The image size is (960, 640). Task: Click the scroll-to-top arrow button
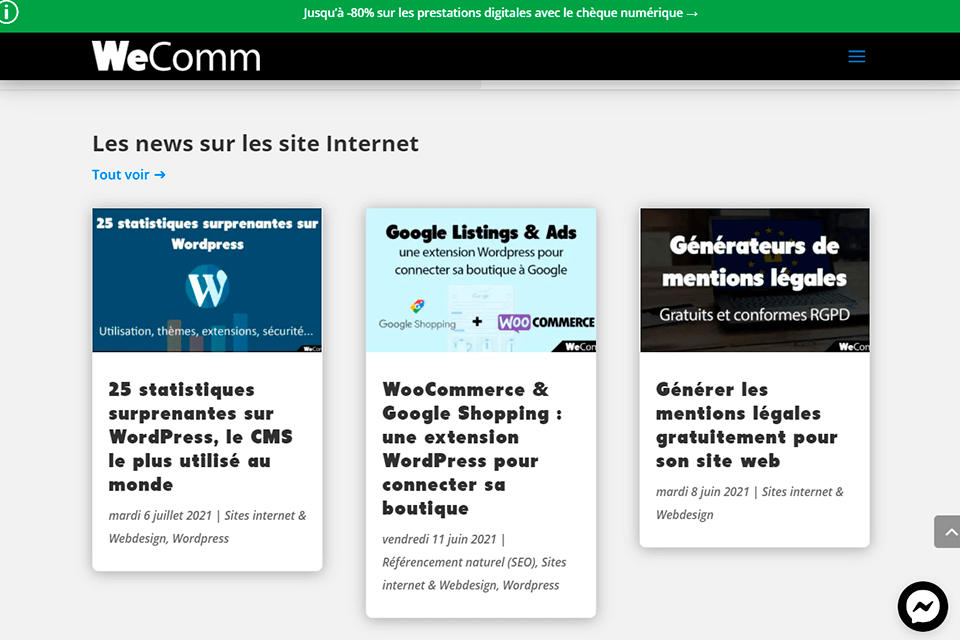(948, 532)
